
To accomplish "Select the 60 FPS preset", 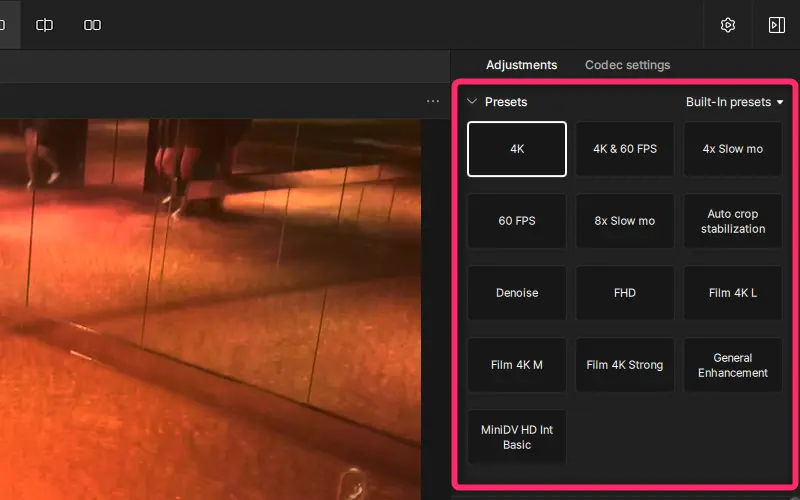I will [x=517, y=221].
